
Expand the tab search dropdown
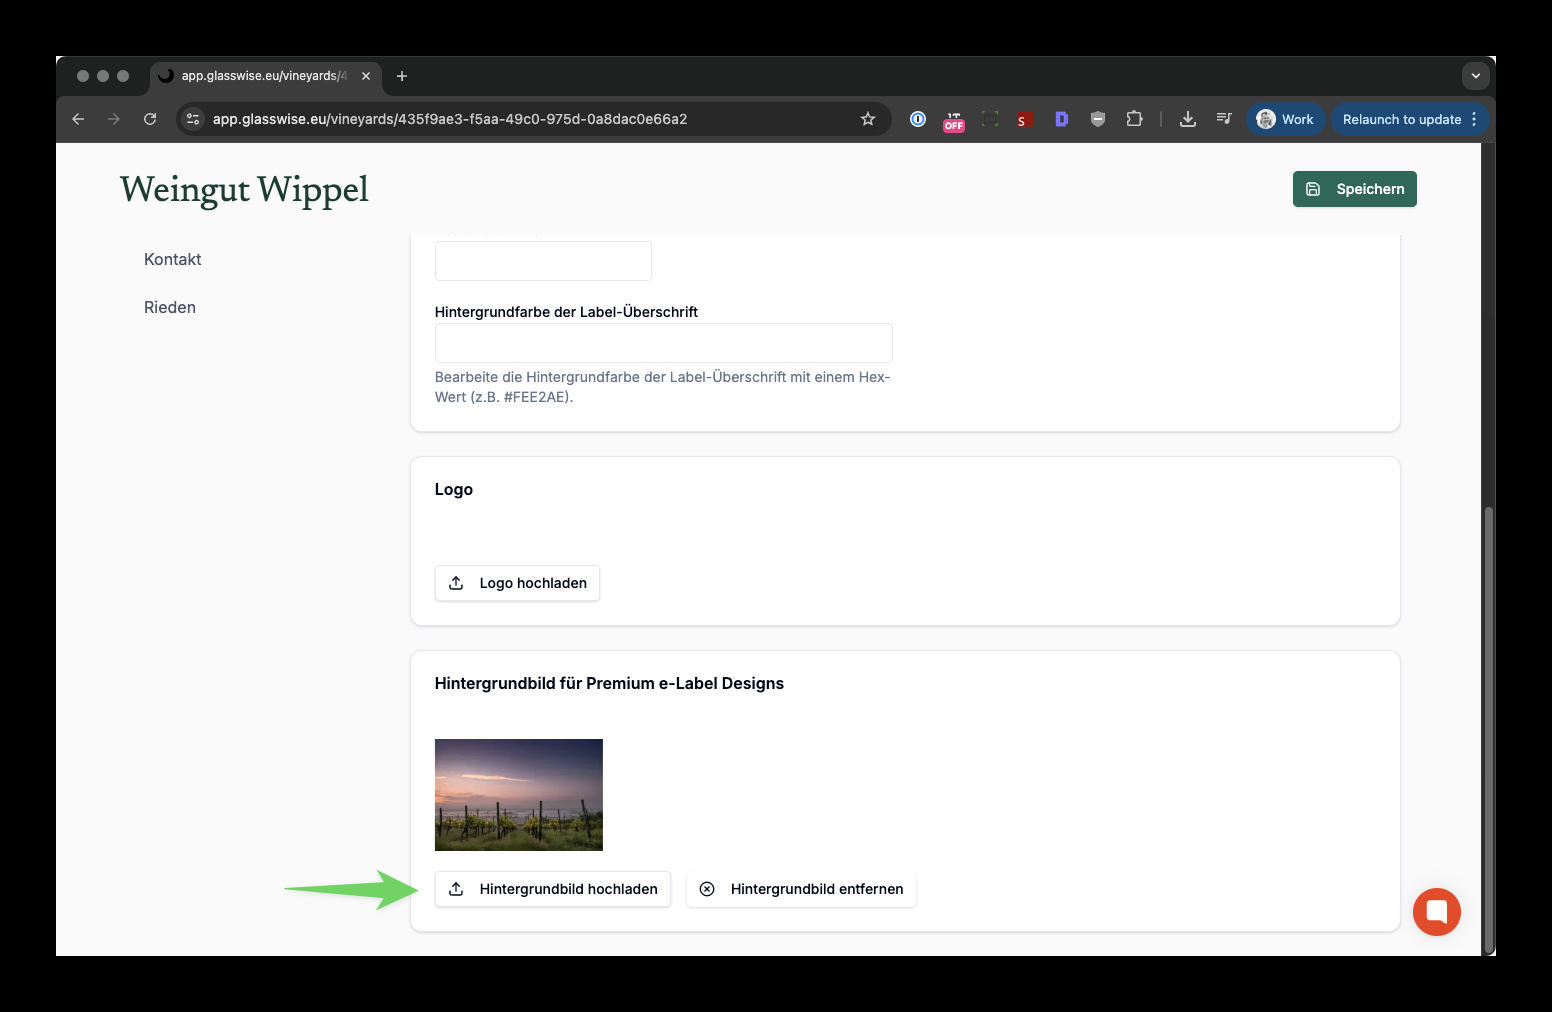click(1476, 76)
